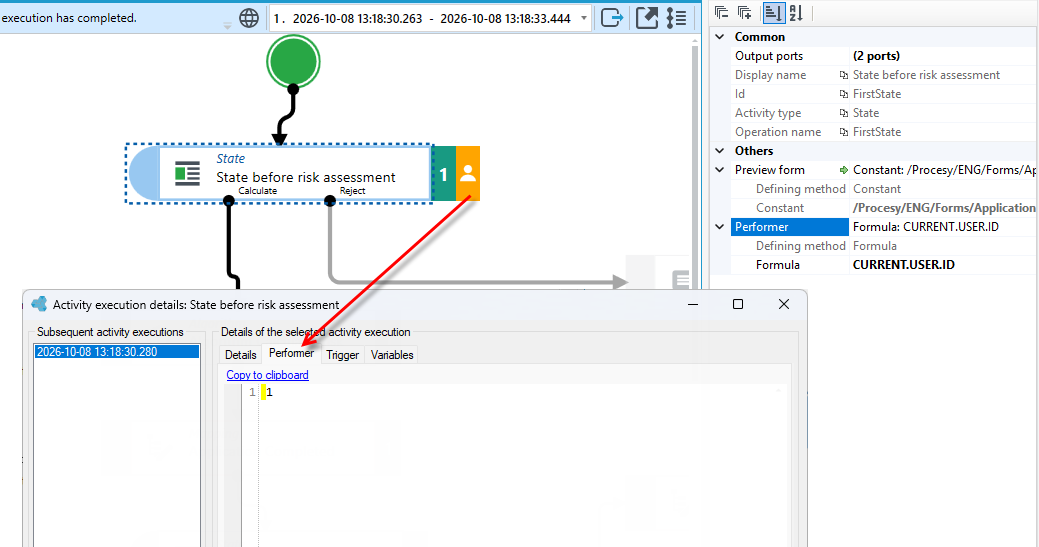This screenshot has width=1039, height=547.
Task: Open the external window pop-out icon
Action: click(x=647, y=18)
